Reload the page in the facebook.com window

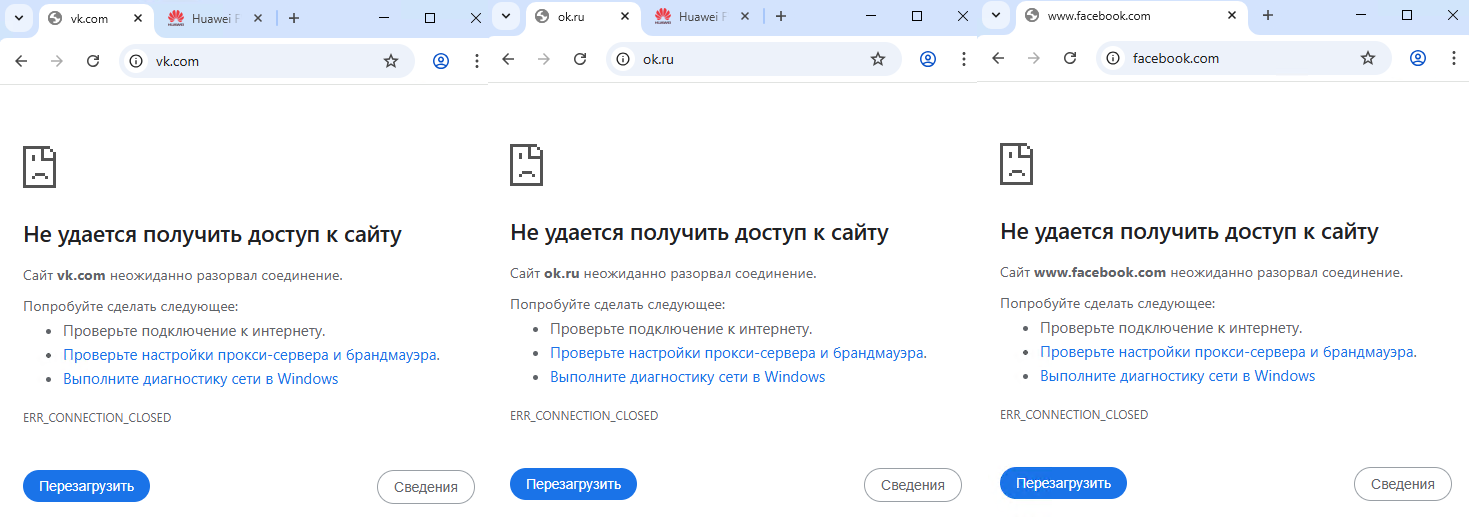1070,58
